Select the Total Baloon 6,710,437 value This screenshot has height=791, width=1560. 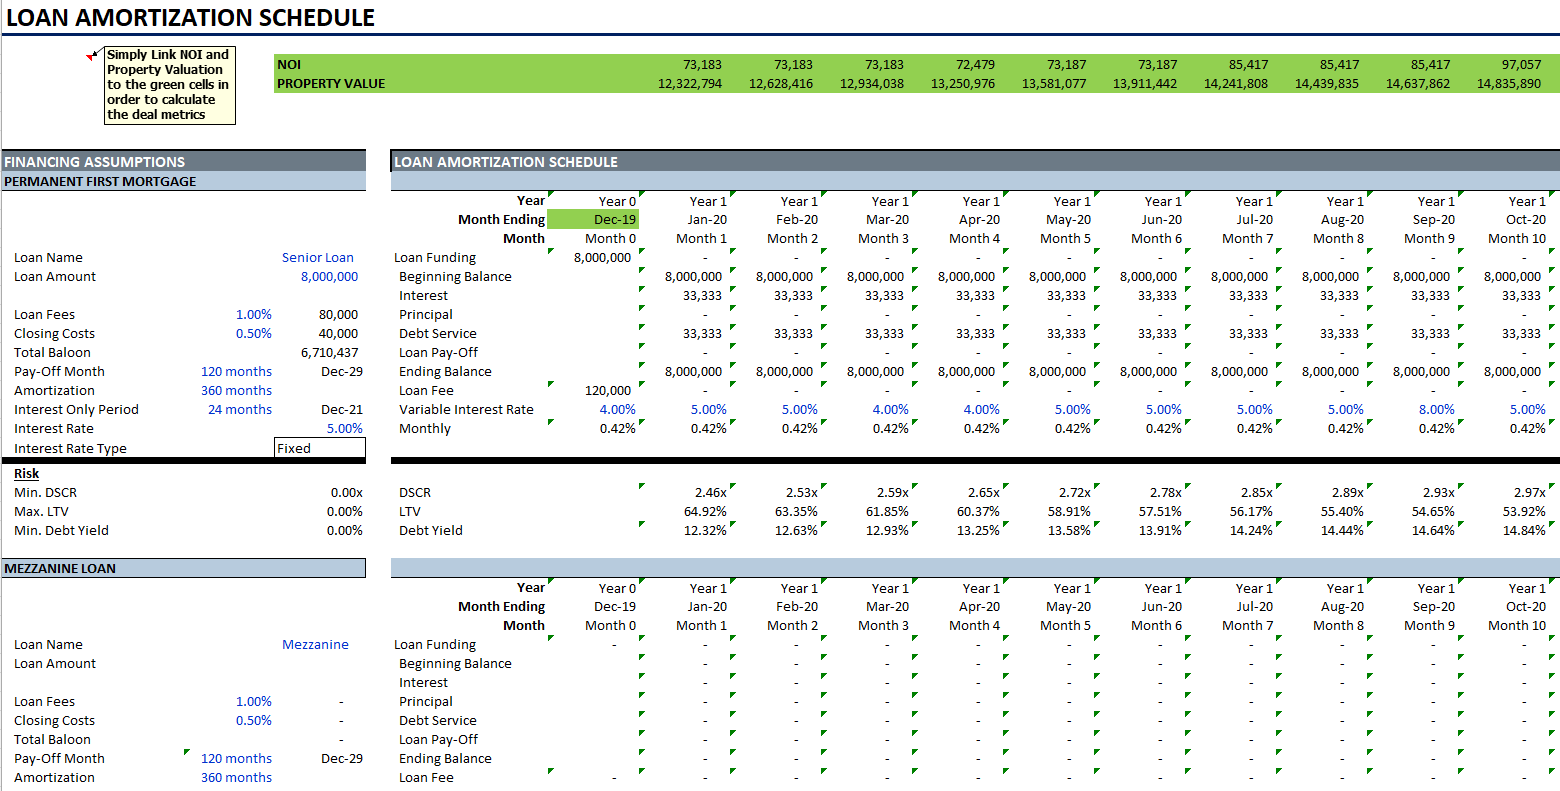[329, 352]
